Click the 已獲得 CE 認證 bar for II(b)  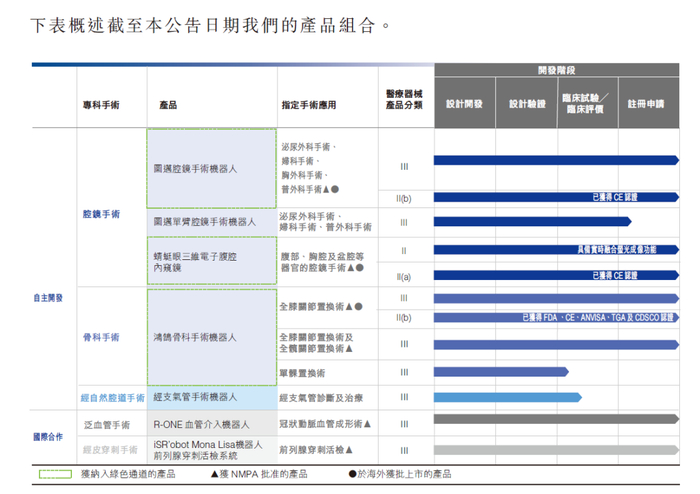point(556,197)
